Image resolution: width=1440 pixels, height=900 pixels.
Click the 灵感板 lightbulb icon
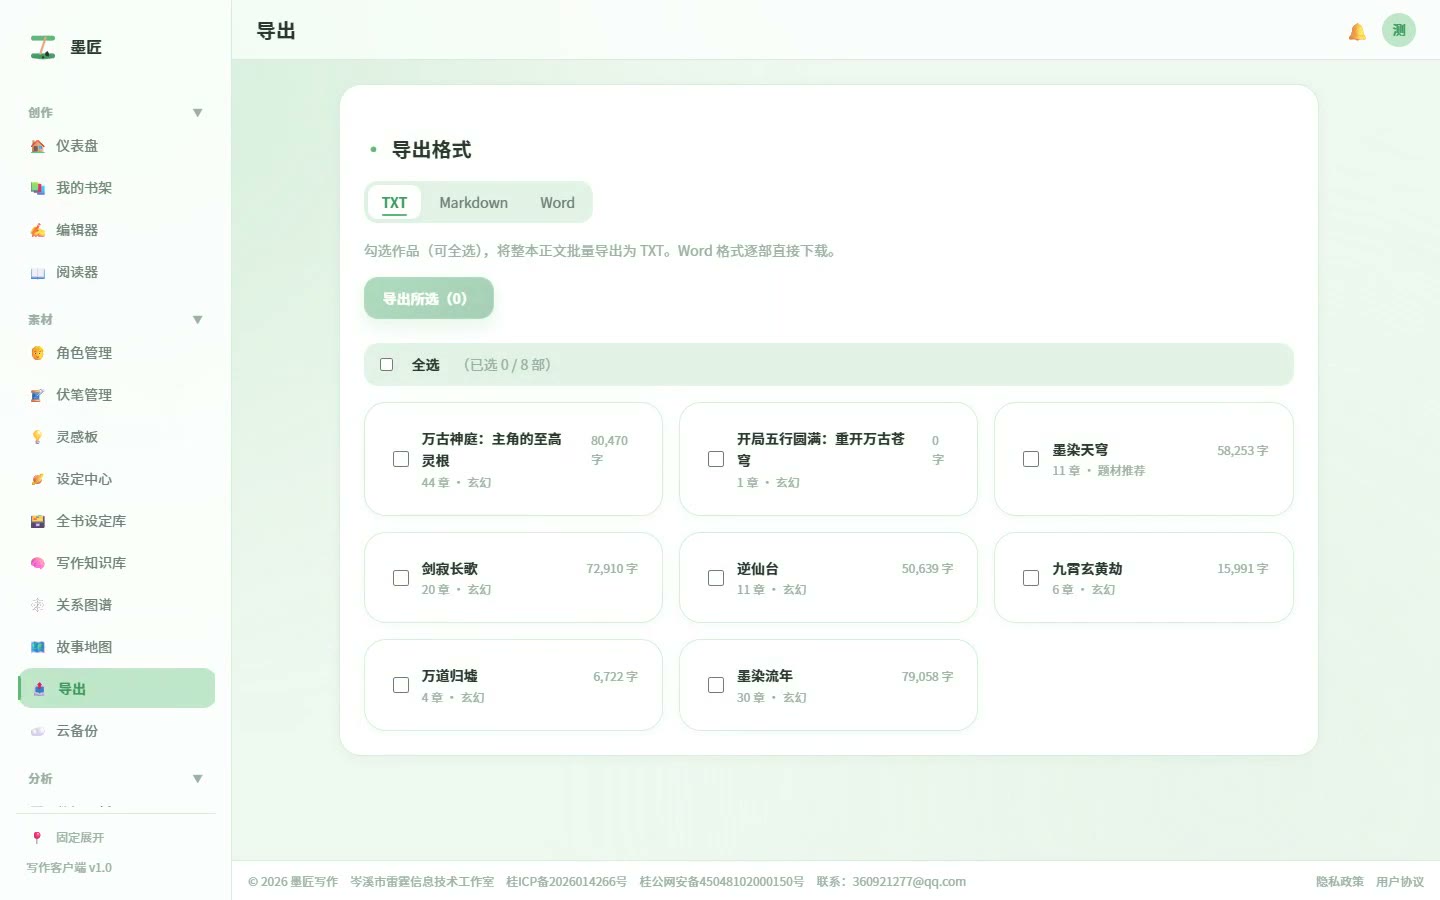pos(38,437)
